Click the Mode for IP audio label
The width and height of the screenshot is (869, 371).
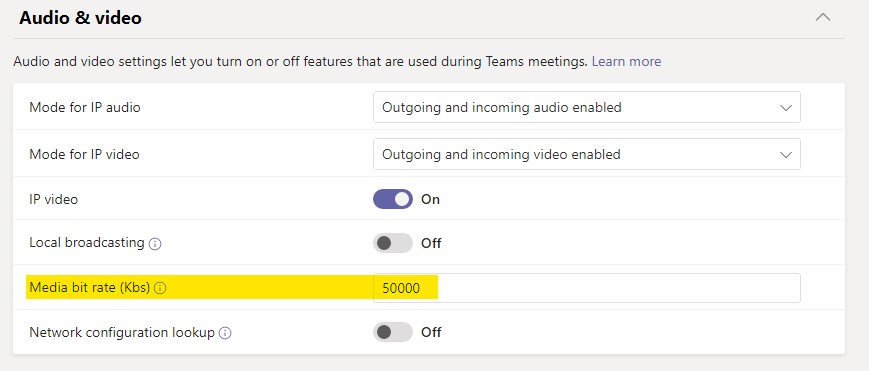pos(85,108)
